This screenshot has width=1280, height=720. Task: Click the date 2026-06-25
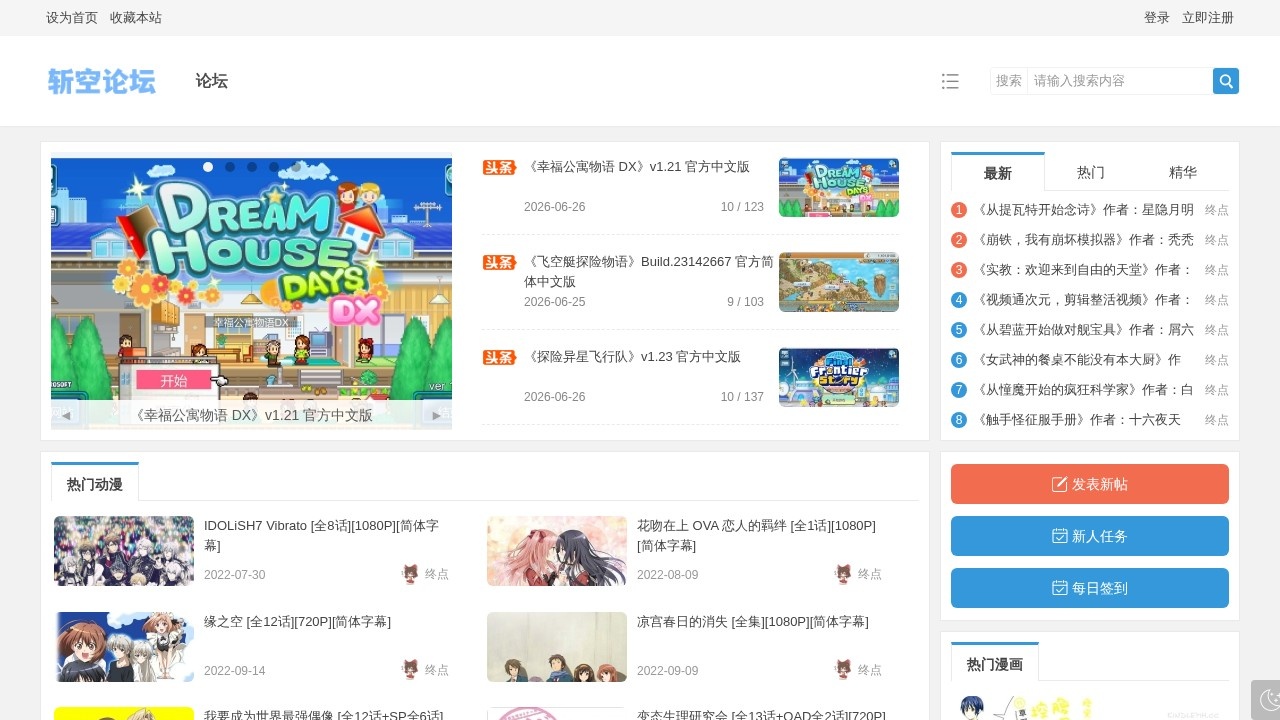coord(555,302)
